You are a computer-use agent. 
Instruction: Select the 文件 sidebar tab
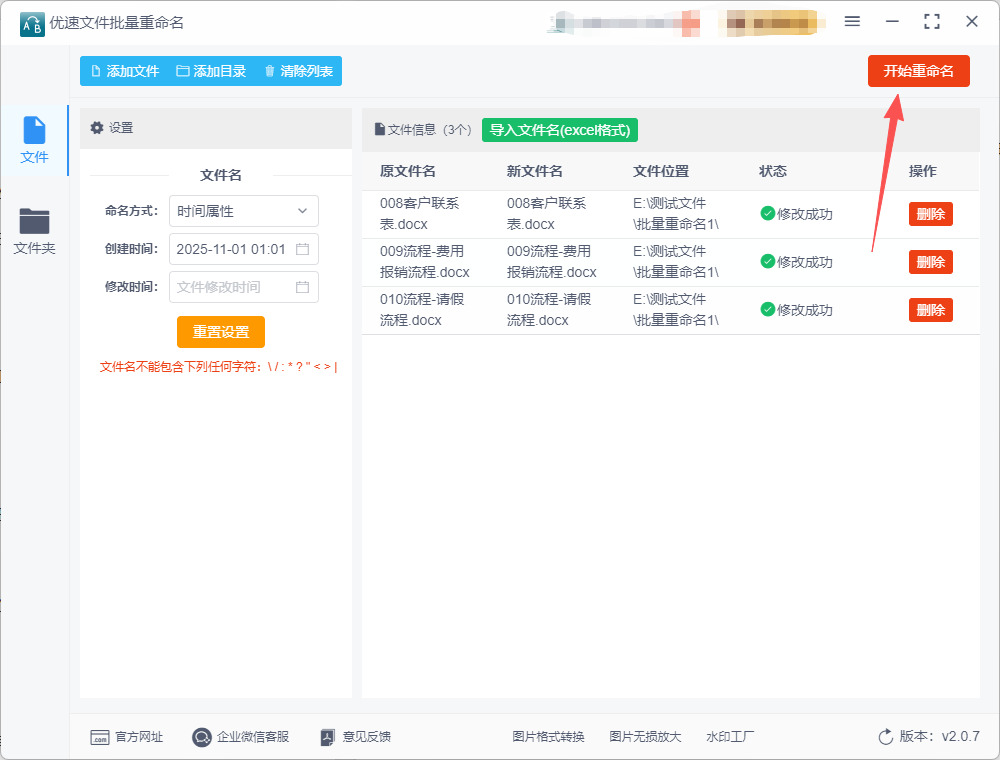tap(34, 140)
